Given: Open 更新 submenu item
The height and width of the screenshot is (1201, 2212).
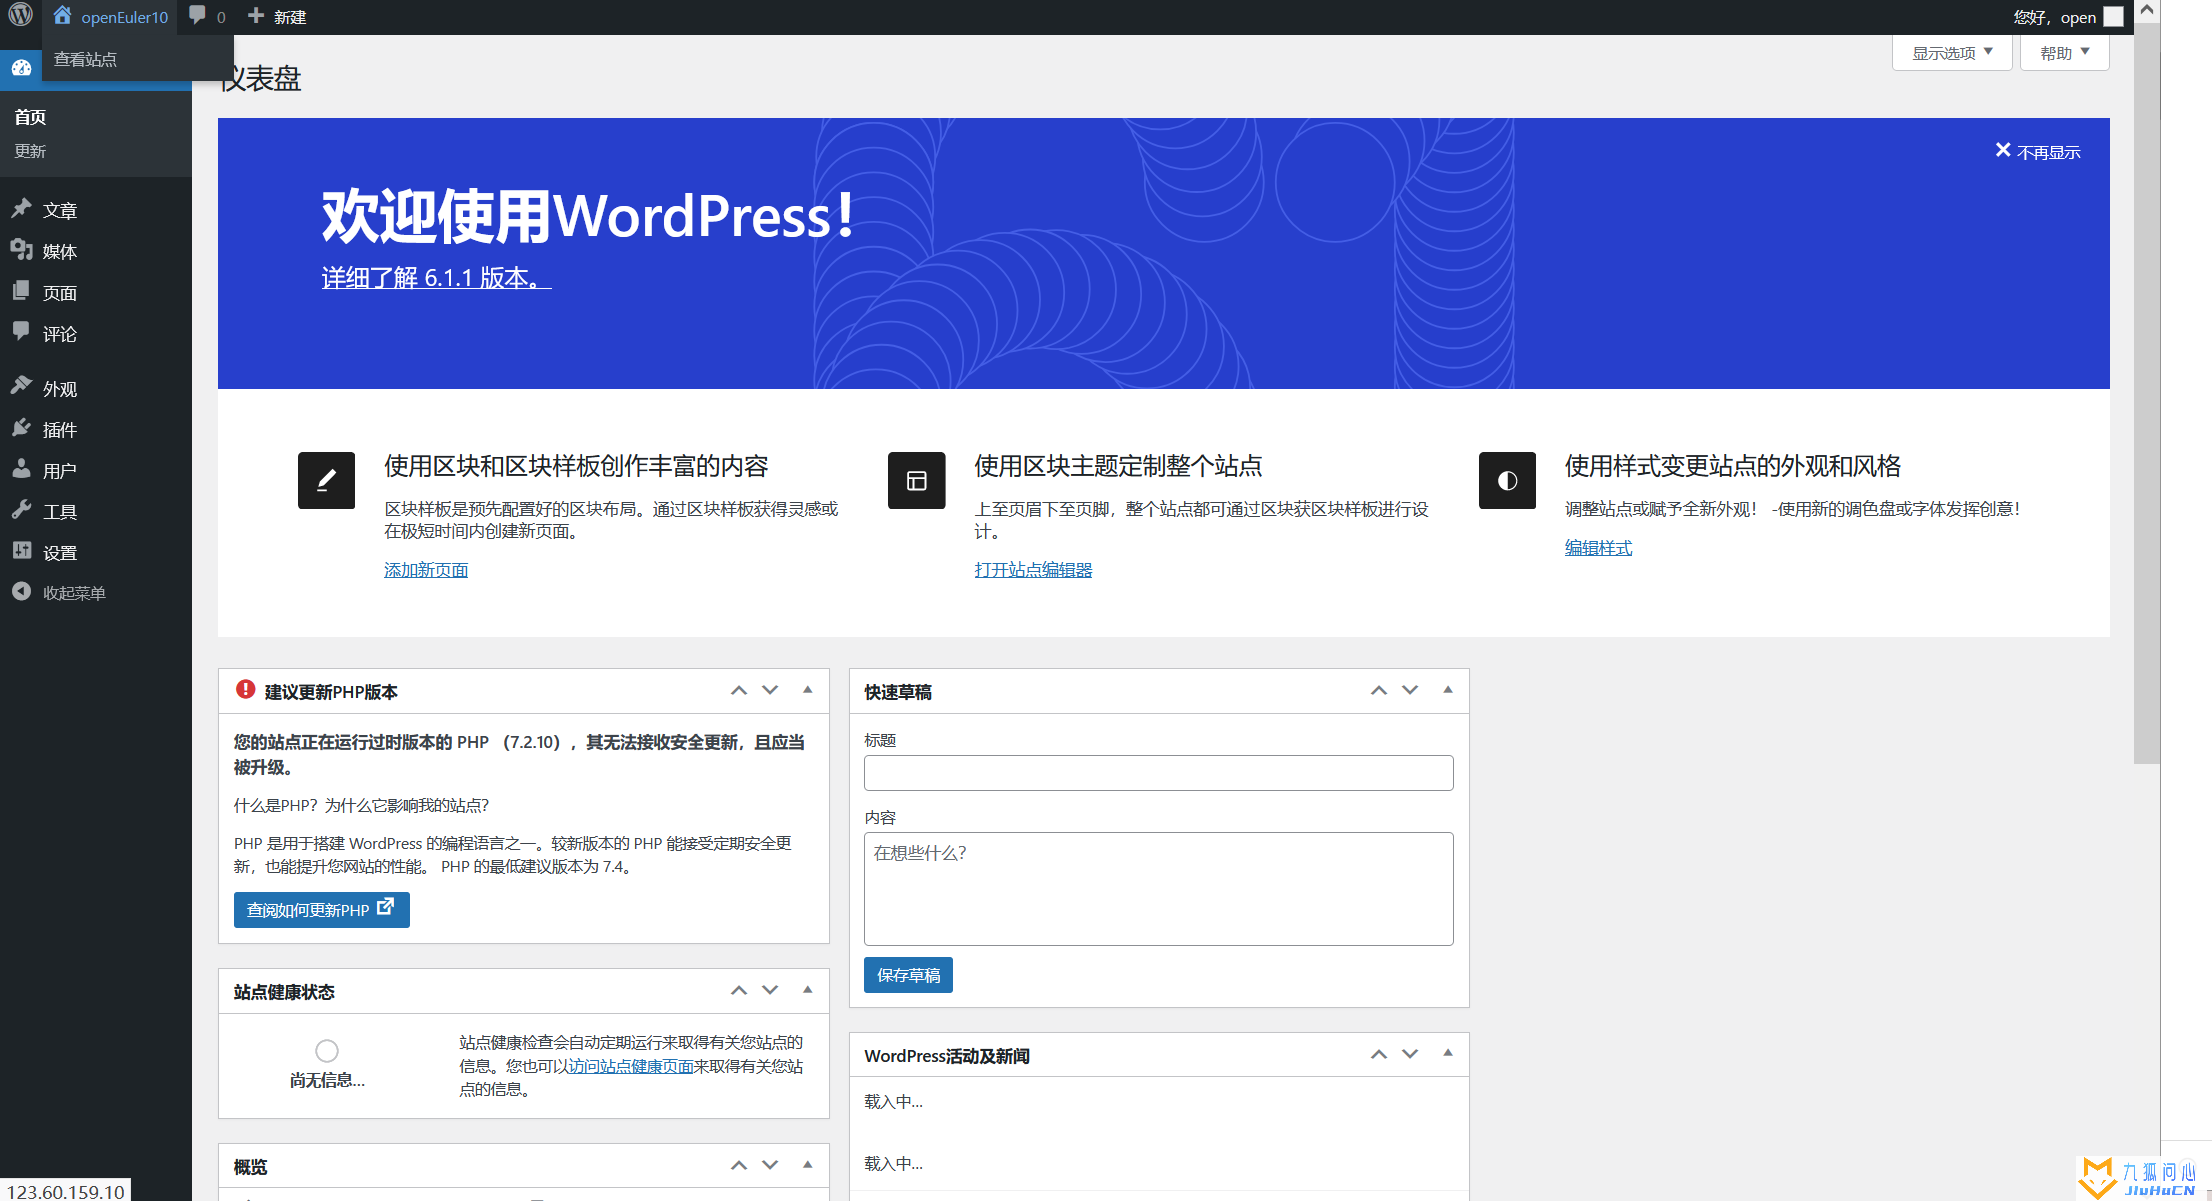Looking at the screenshot, I should point(30,151).
